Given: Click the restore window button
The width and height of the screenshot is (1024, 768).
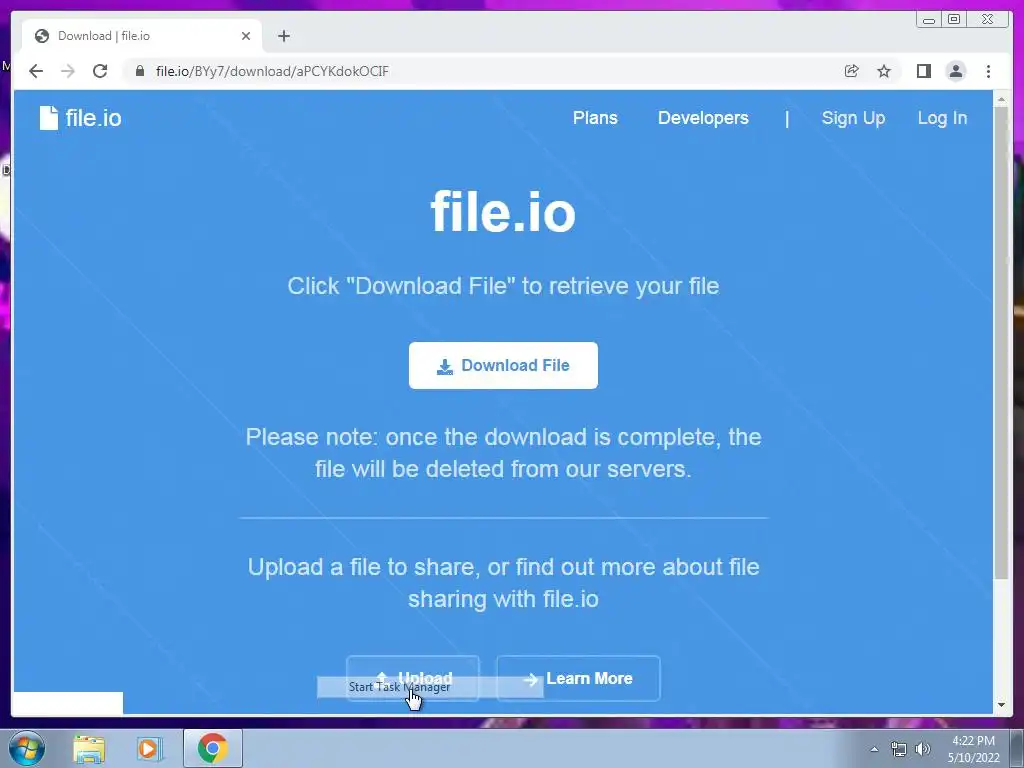Looking at the screenshot, I should pyautogui.click(x=954, y=20).
